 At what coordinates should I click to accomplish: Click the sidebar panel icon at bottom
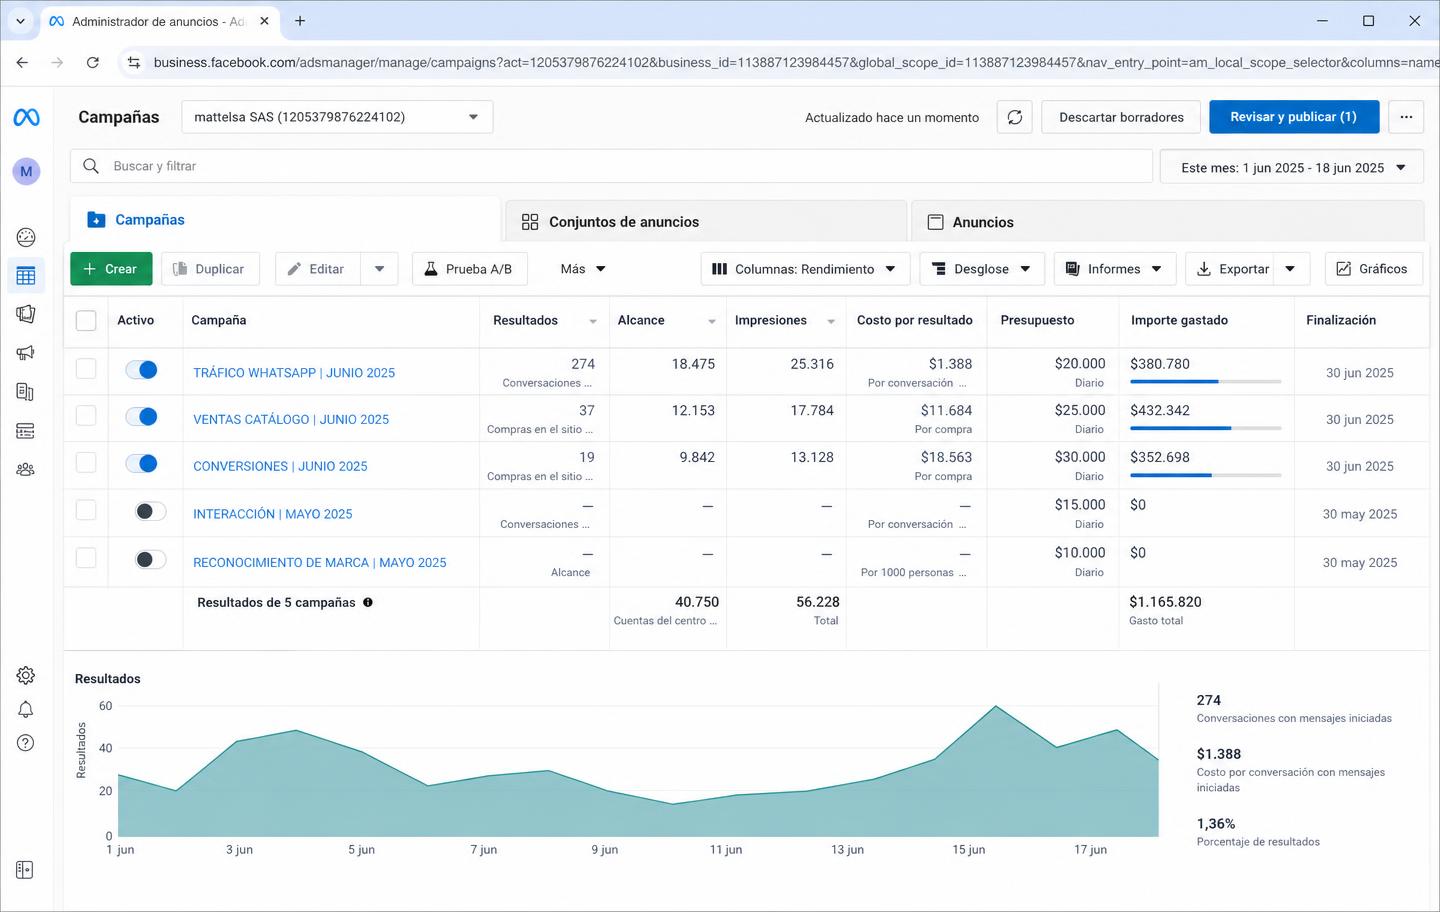click(25, 870)
